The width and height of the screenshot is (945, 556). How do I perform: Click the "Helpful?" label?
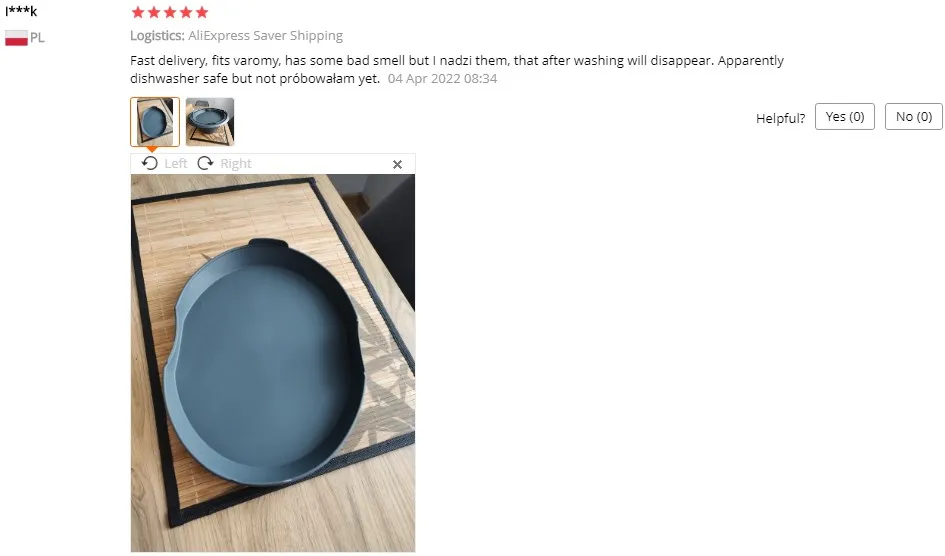pos(780,118)
